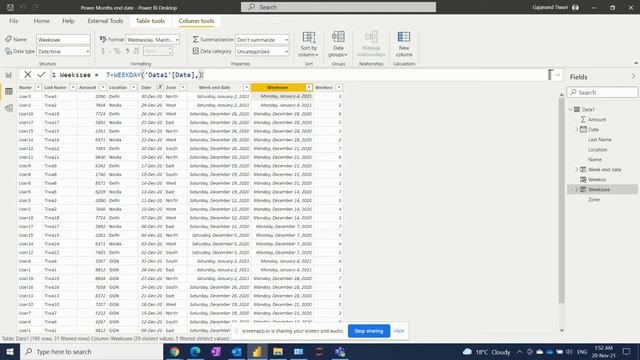Apply currency format with the $ icon
Screen dimensions: 640x360
coord(103,51)
